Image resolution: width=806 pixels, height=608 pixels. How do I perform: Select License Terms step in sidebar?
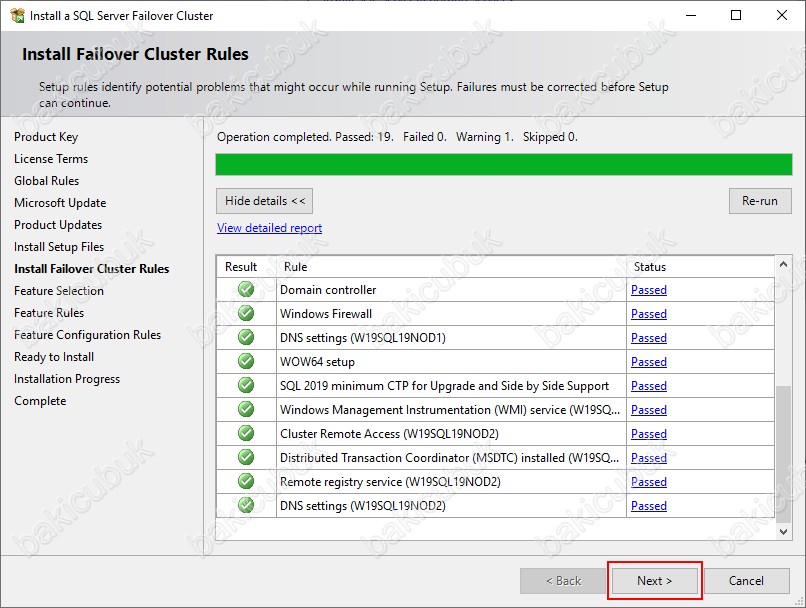click(x=51, y=159)
